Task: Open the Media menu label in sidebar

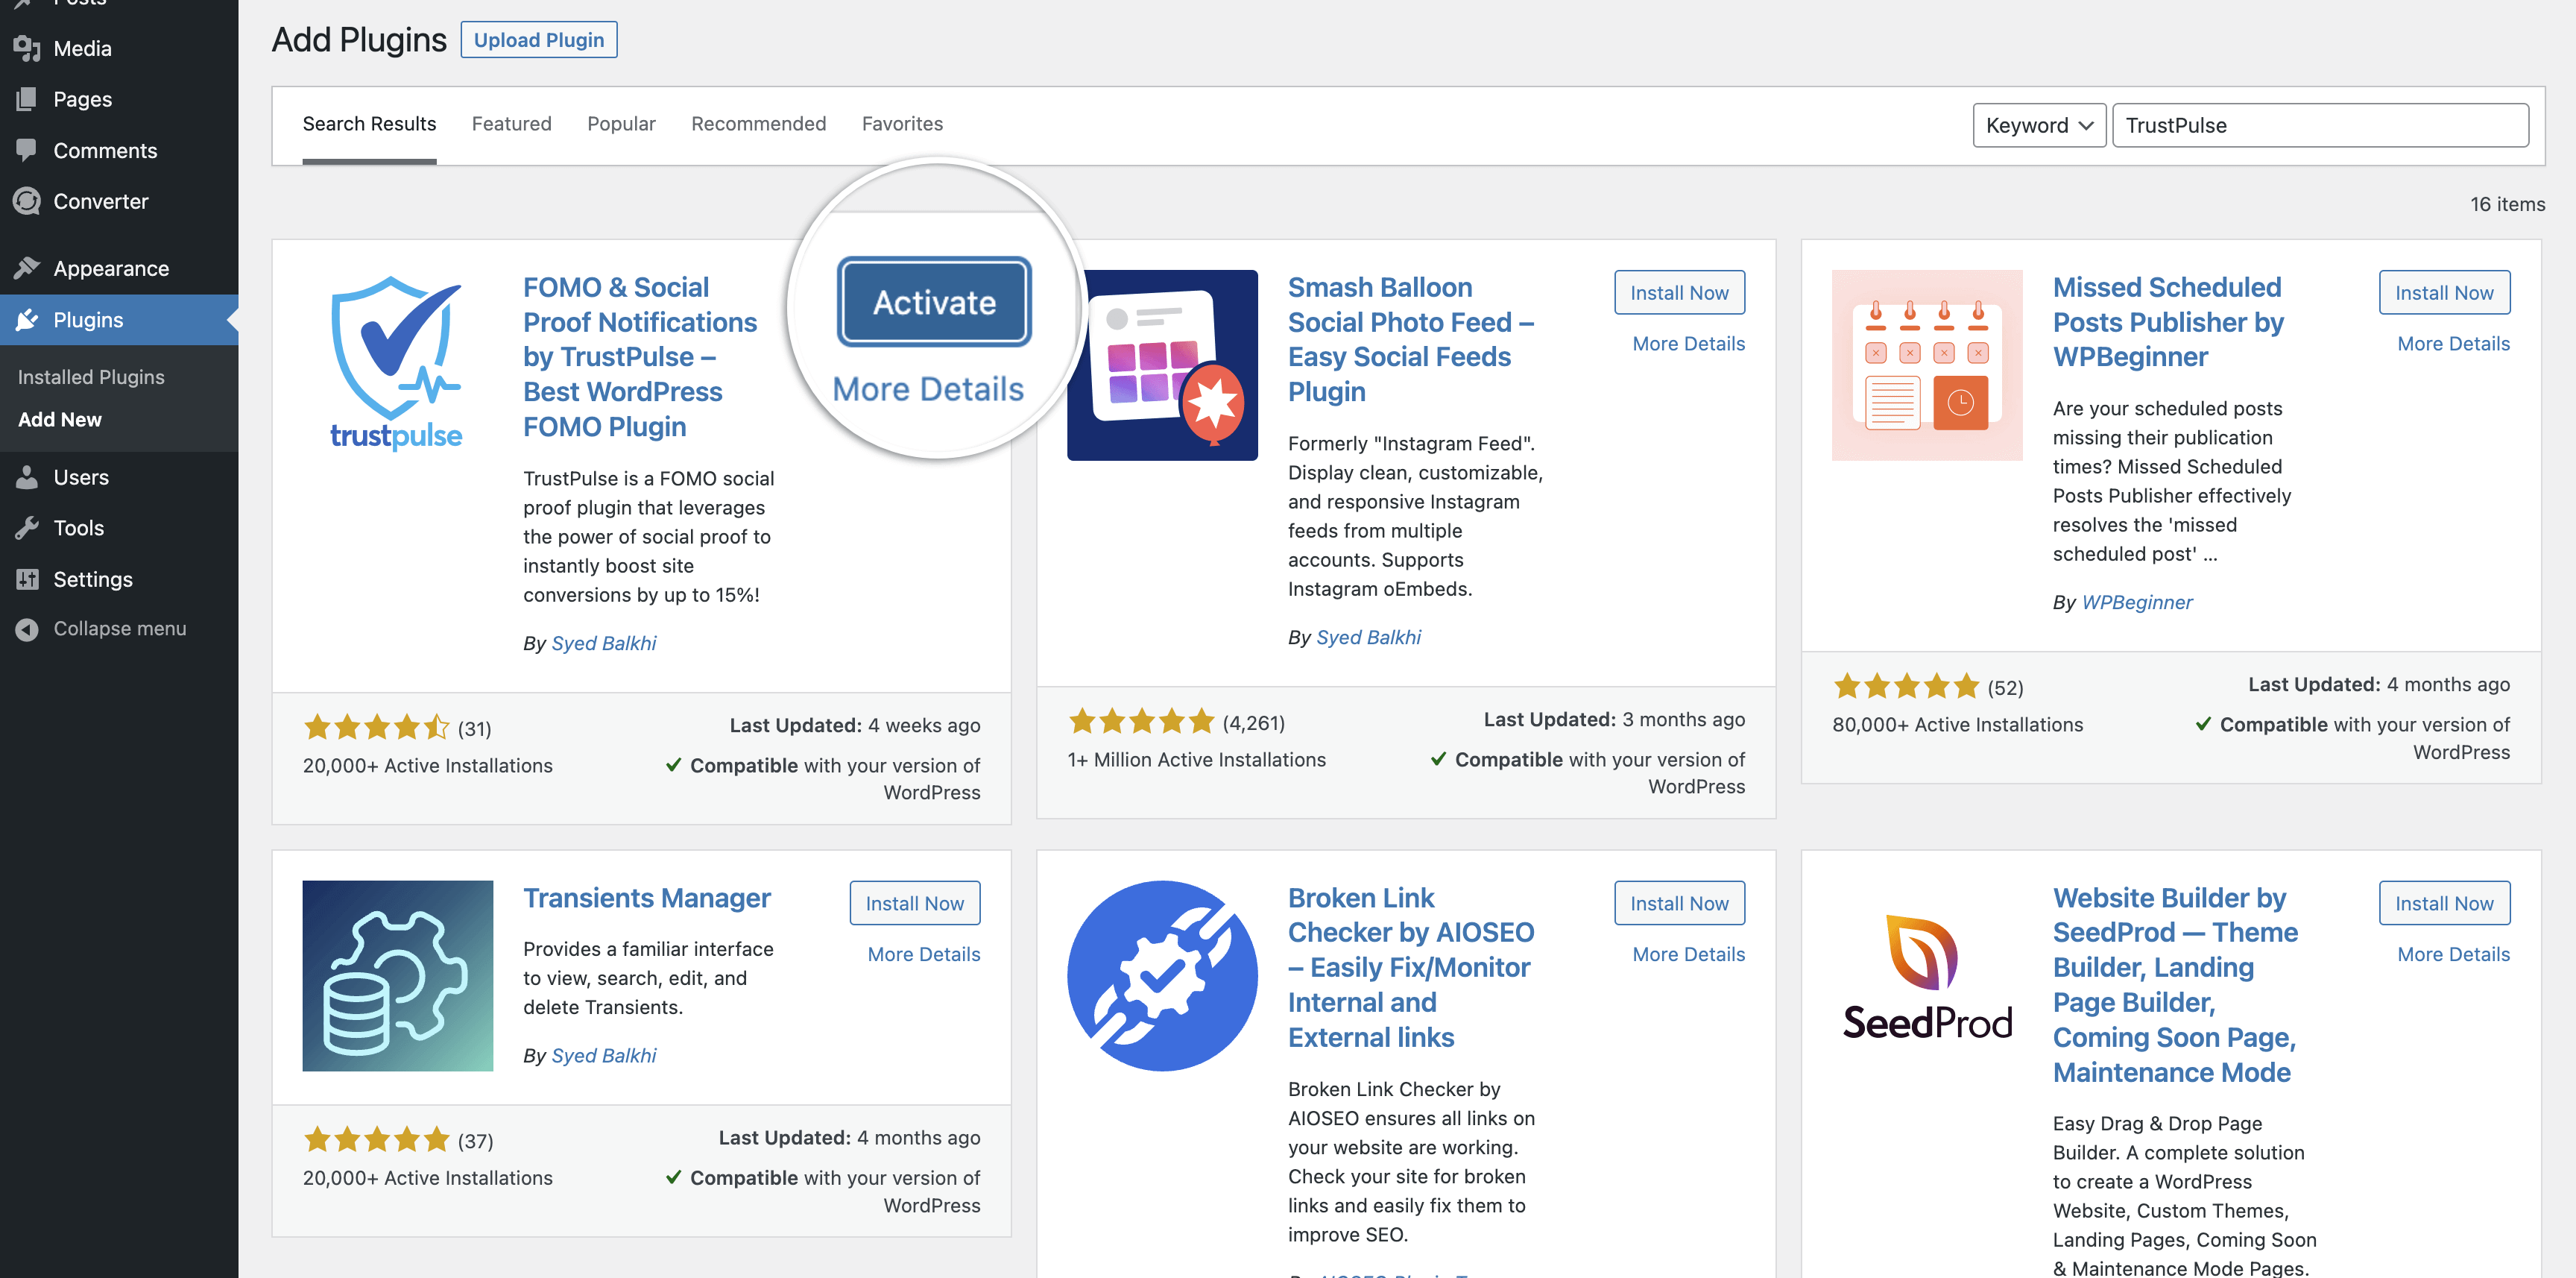Action: [x=82, y=48]
